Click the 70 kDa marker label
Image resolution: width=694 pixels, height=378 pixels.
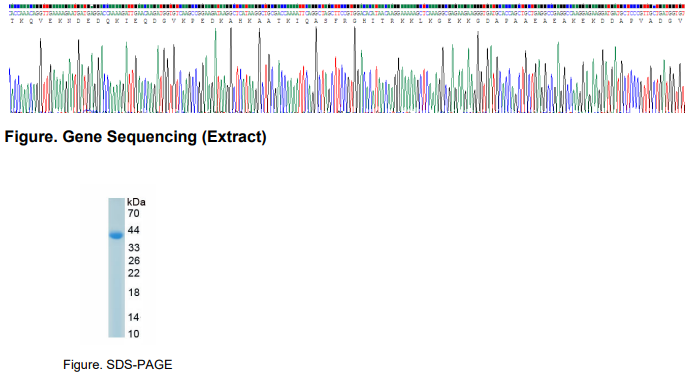(x=134, y=214)
